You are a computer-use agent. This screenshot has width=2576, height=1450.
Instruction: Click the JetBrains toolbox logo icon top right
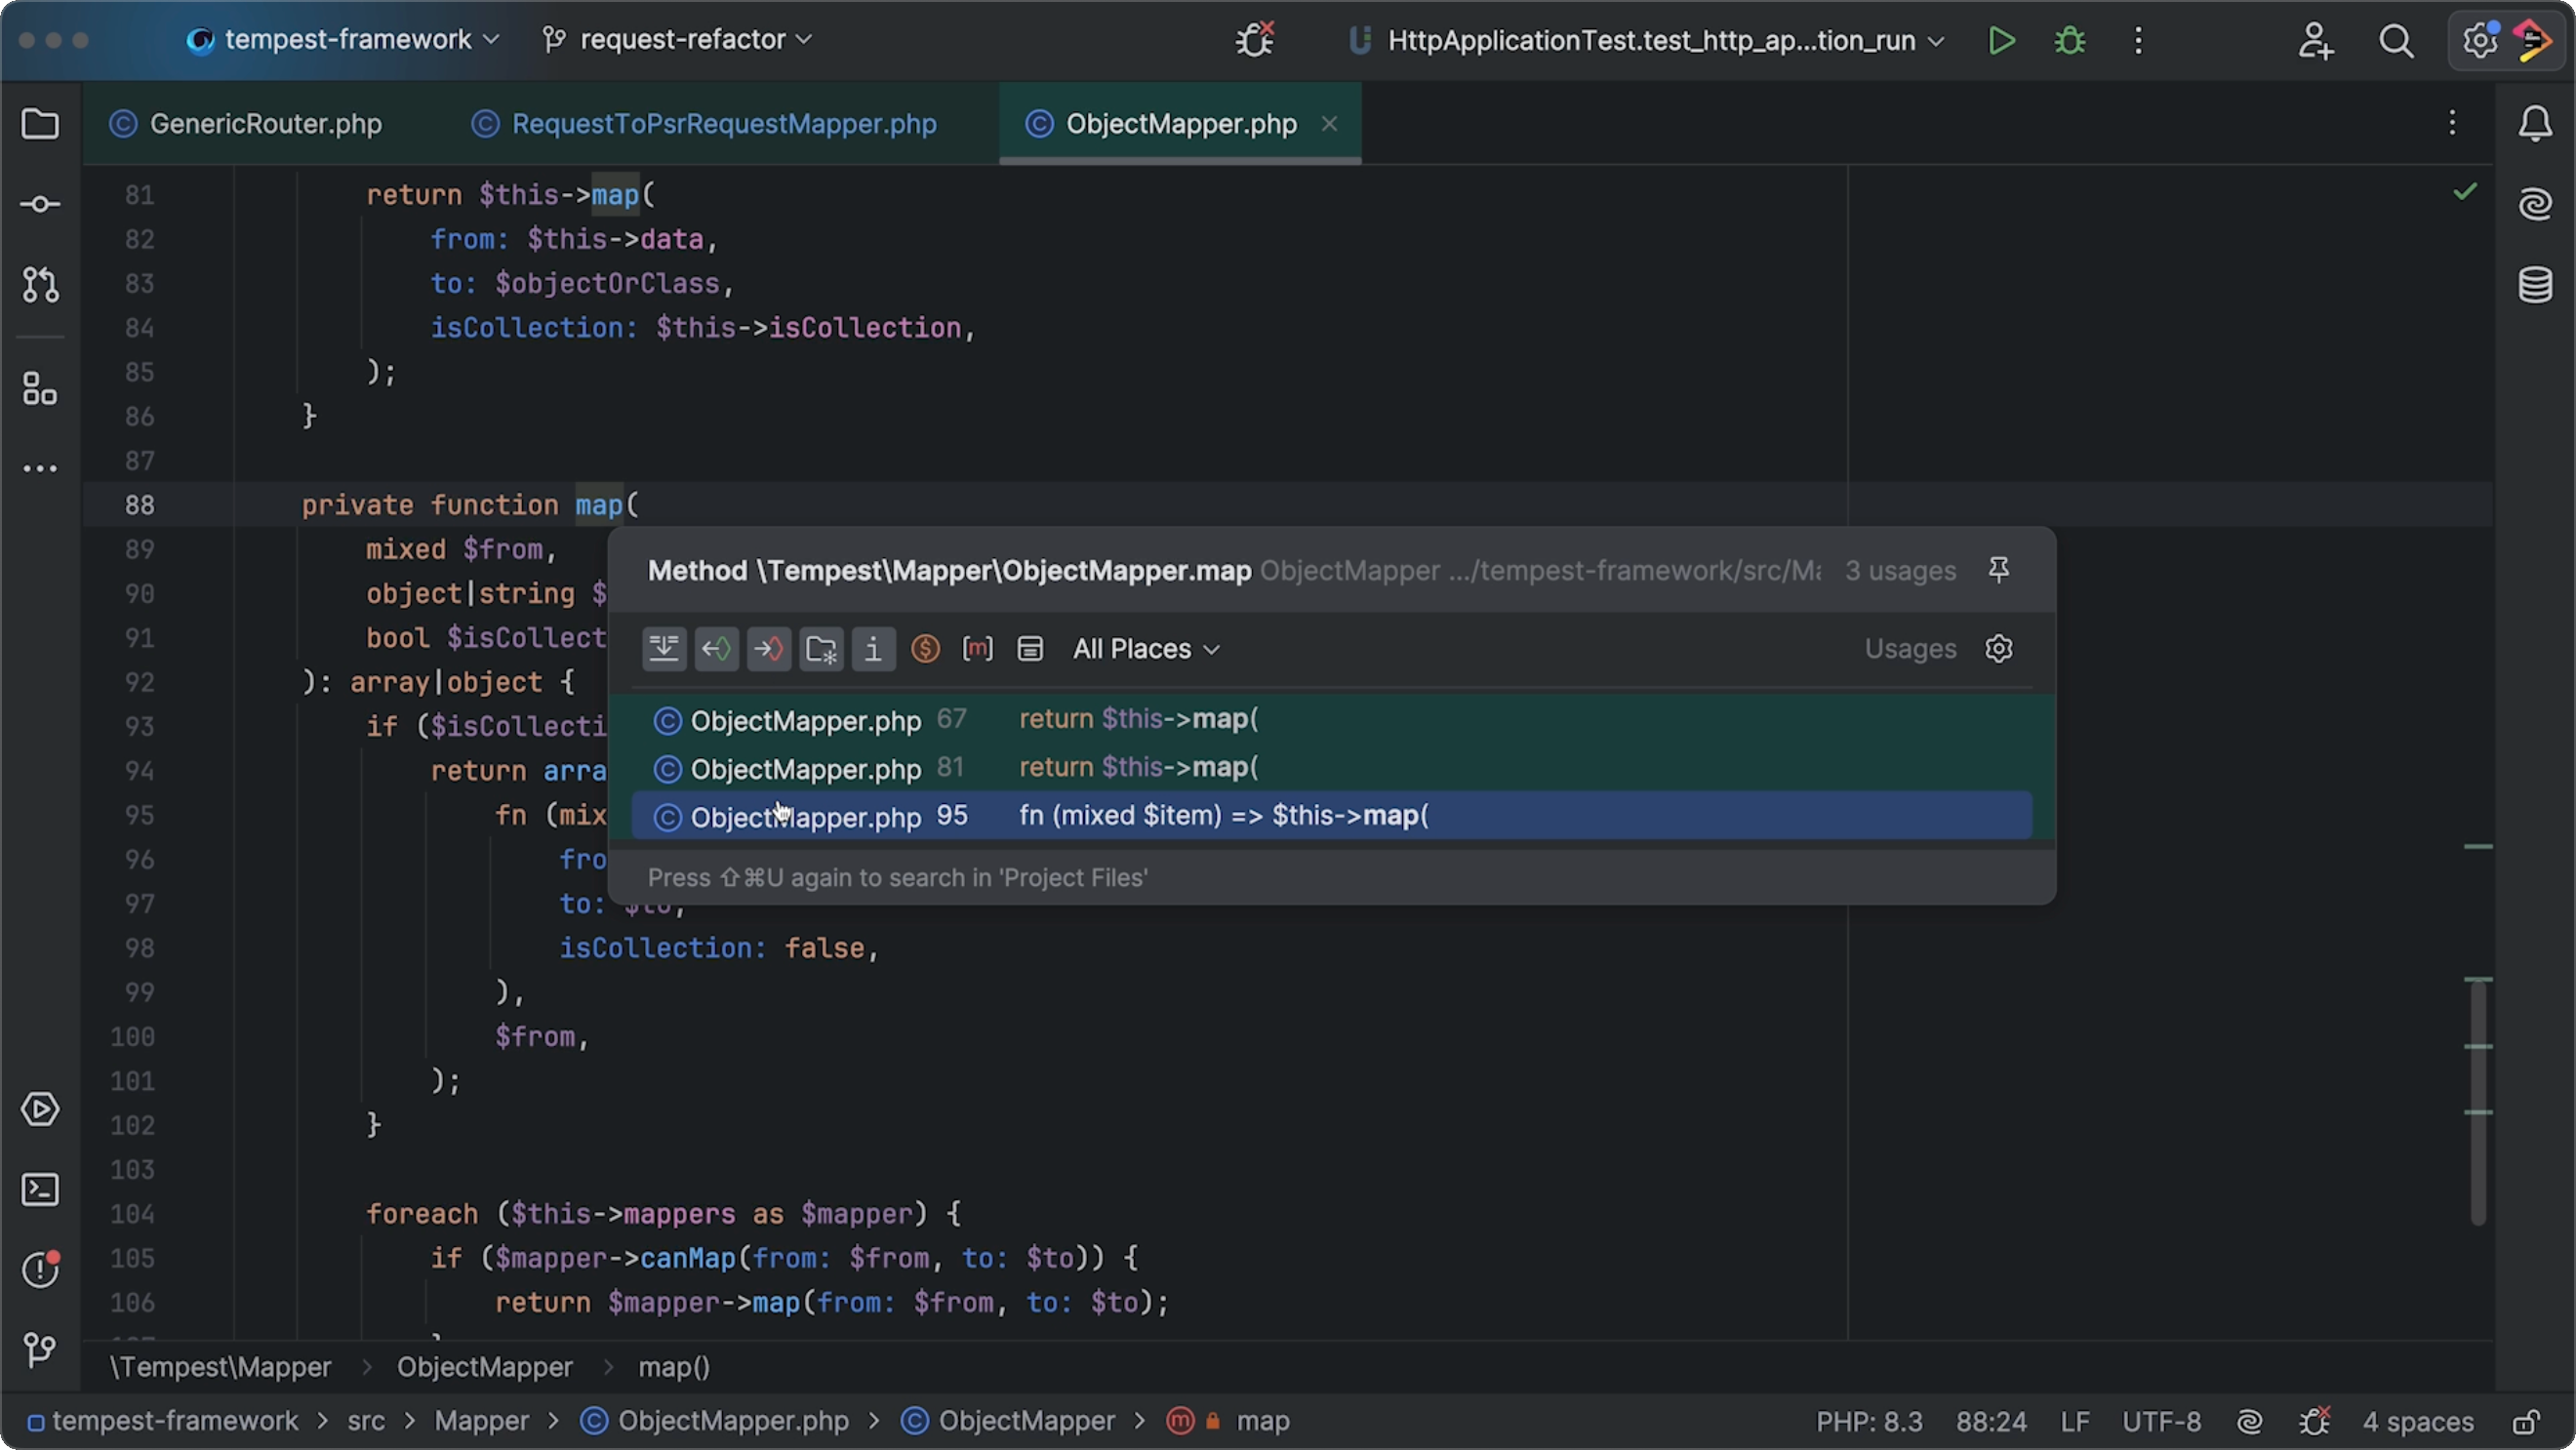click(2535, 40)
